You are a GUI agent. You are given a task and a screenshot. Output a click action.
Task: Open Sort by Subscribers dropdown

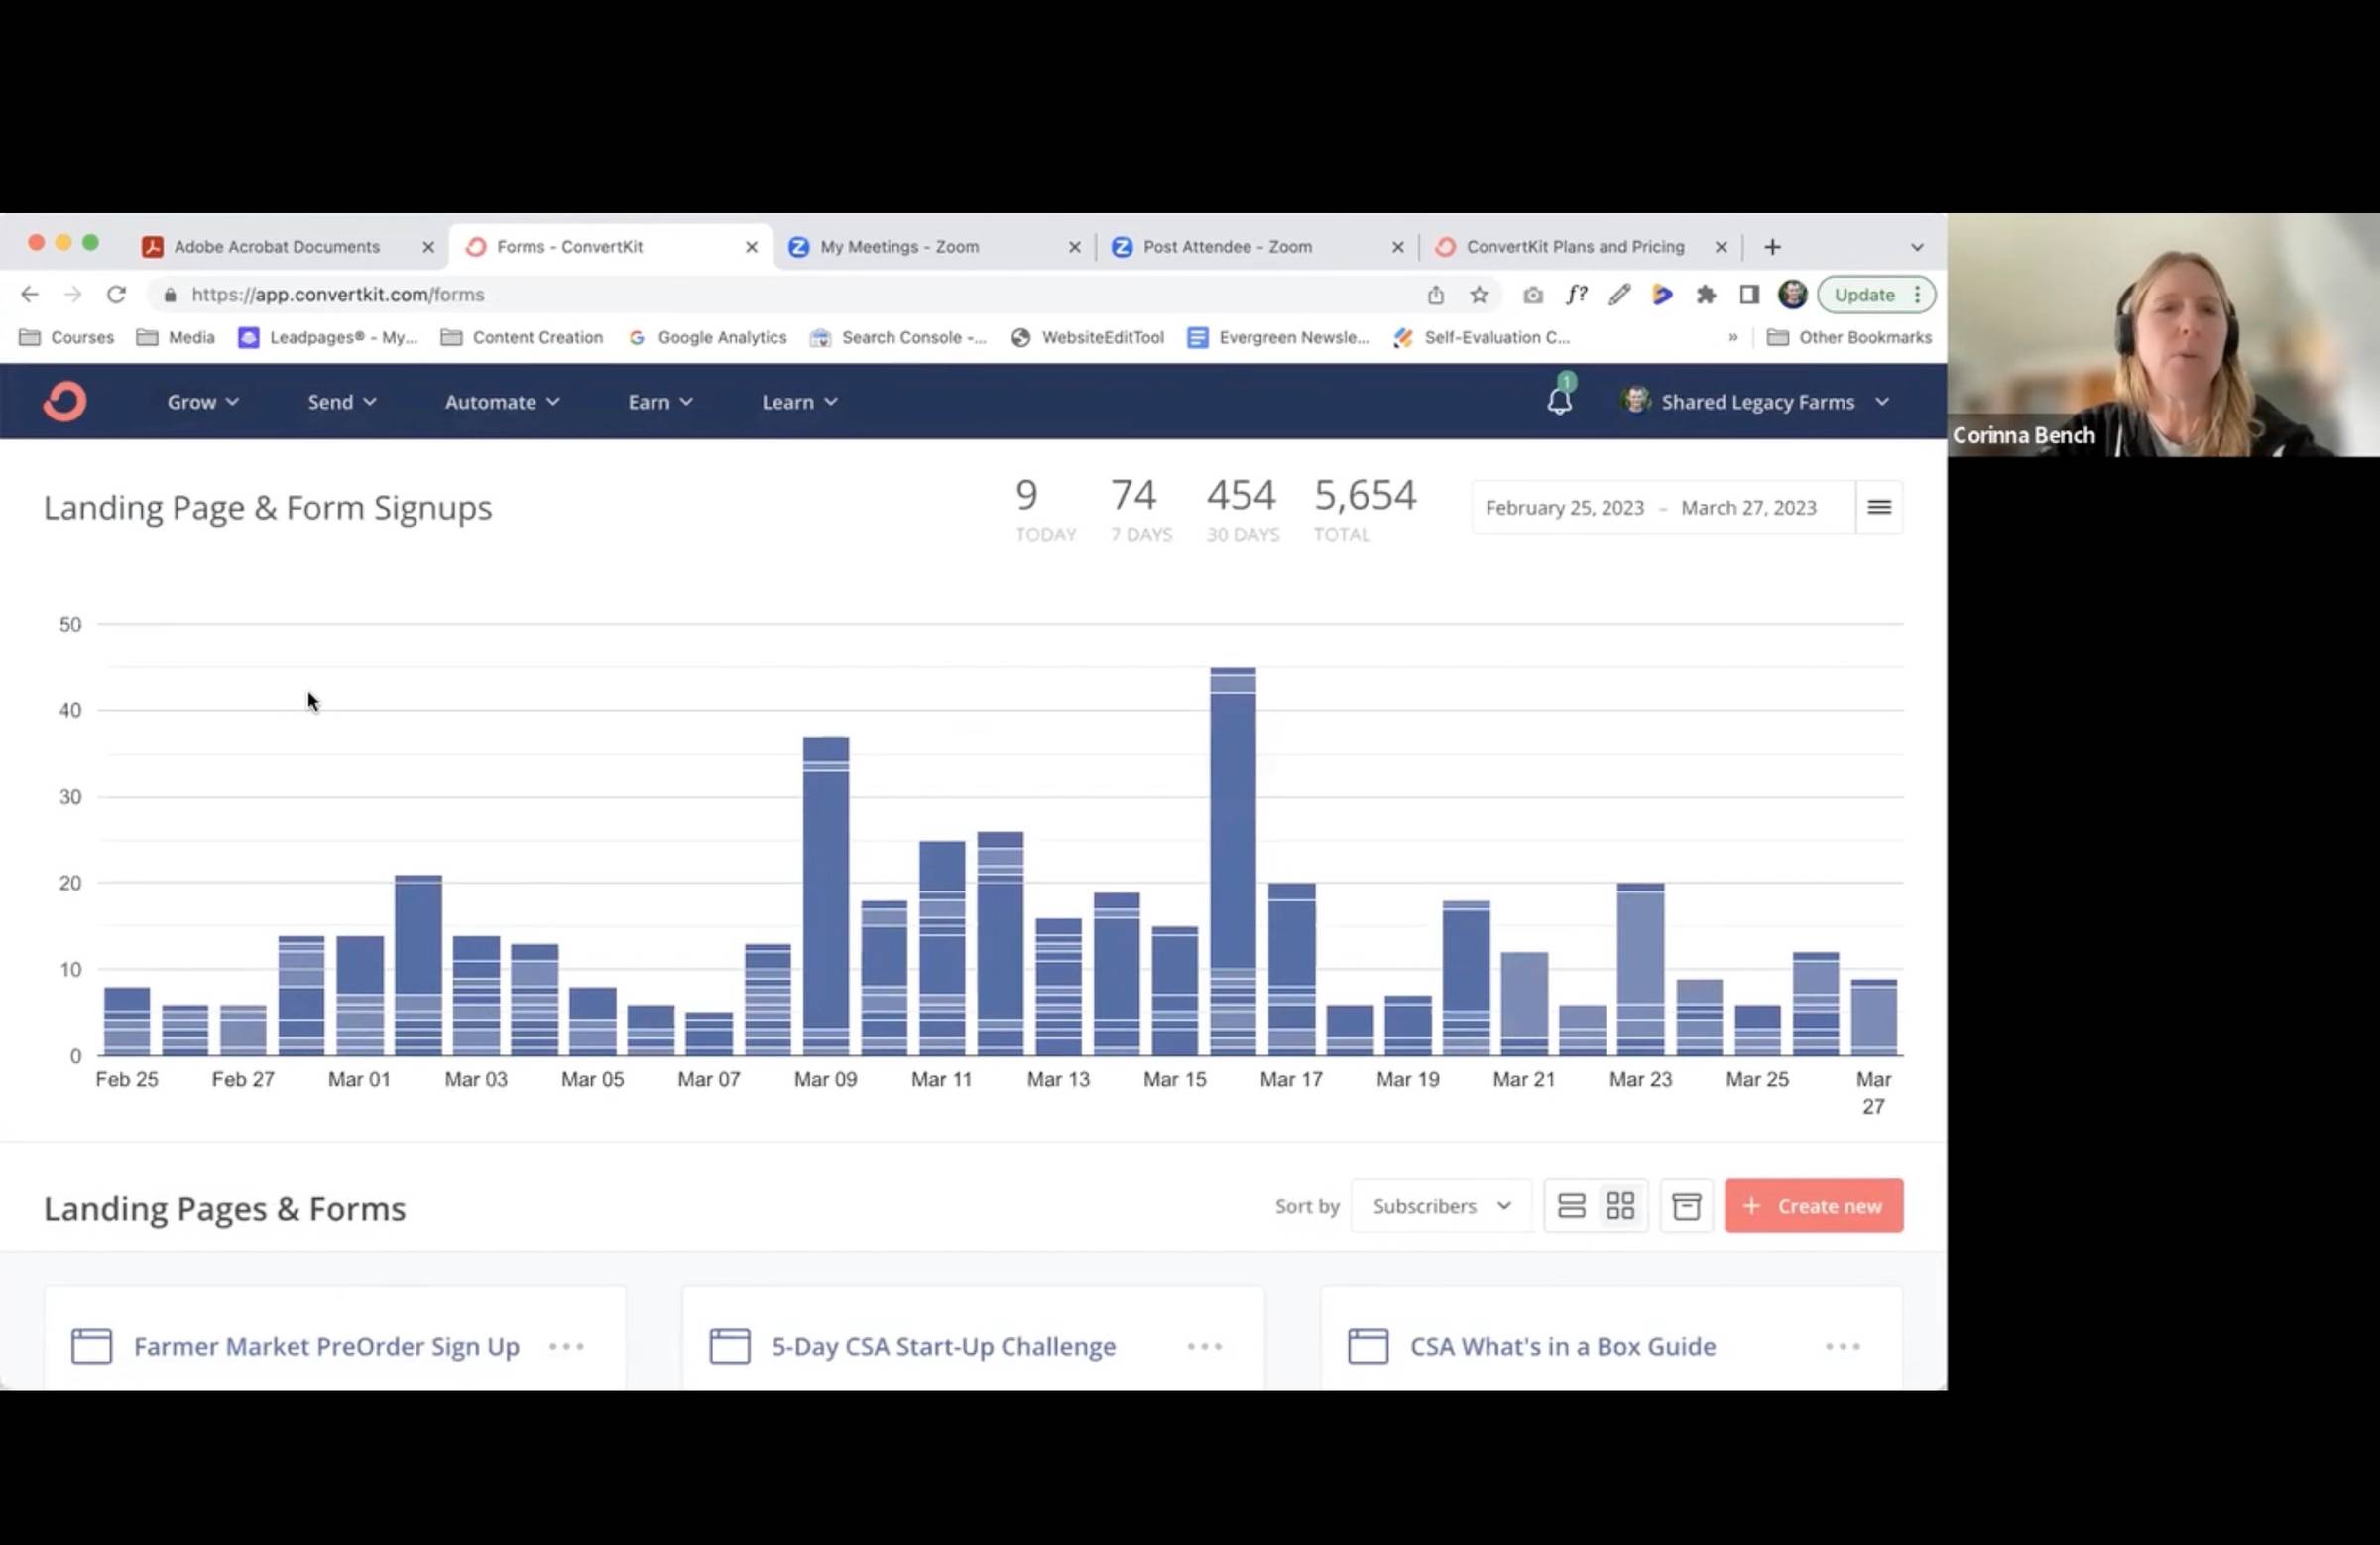click(x=1440, y=1206)
